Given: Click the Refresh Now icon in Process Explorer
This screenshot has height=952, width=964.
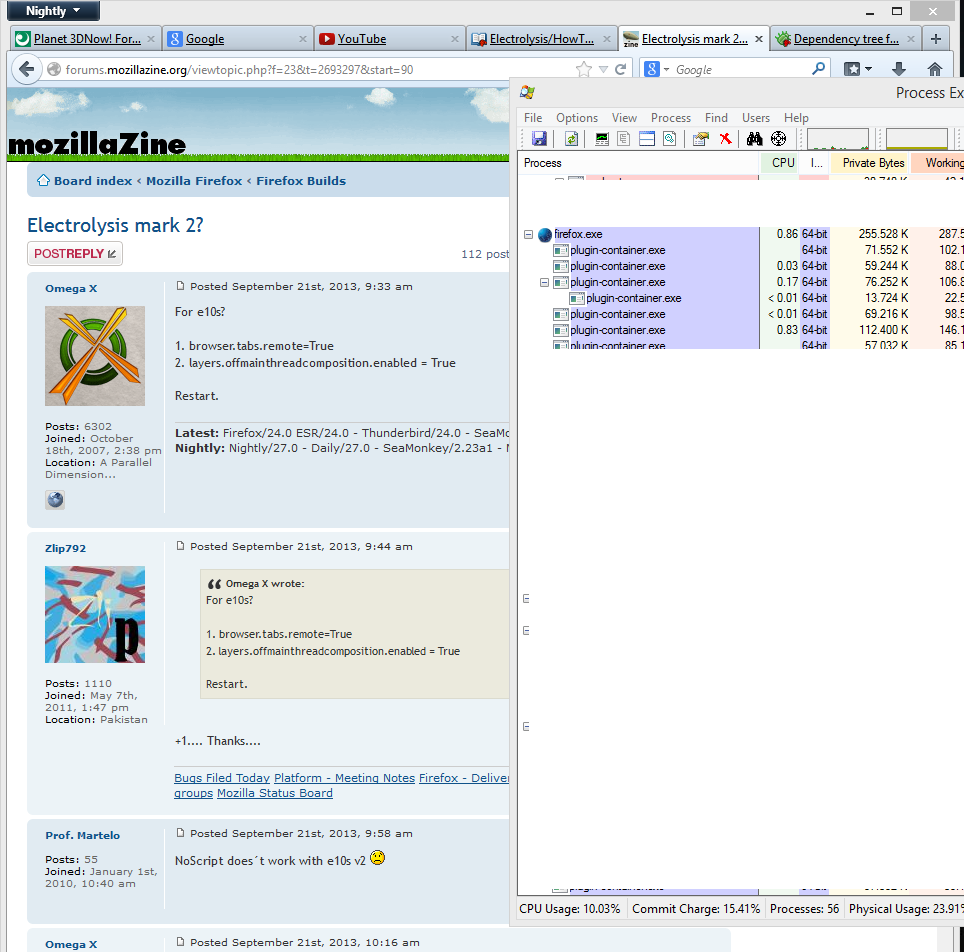Looking at the screenshot, I should pos(571,138).
